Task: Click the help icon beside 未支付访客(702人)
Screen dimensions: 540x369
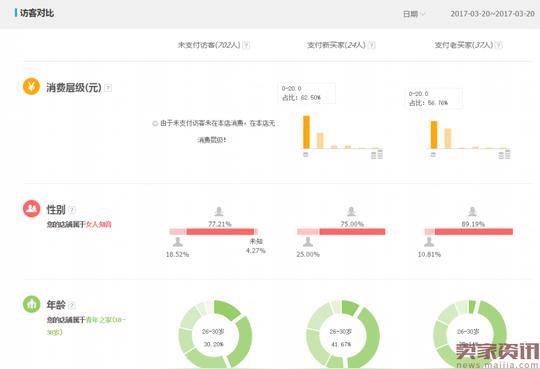Action: [x=246, y=45]
